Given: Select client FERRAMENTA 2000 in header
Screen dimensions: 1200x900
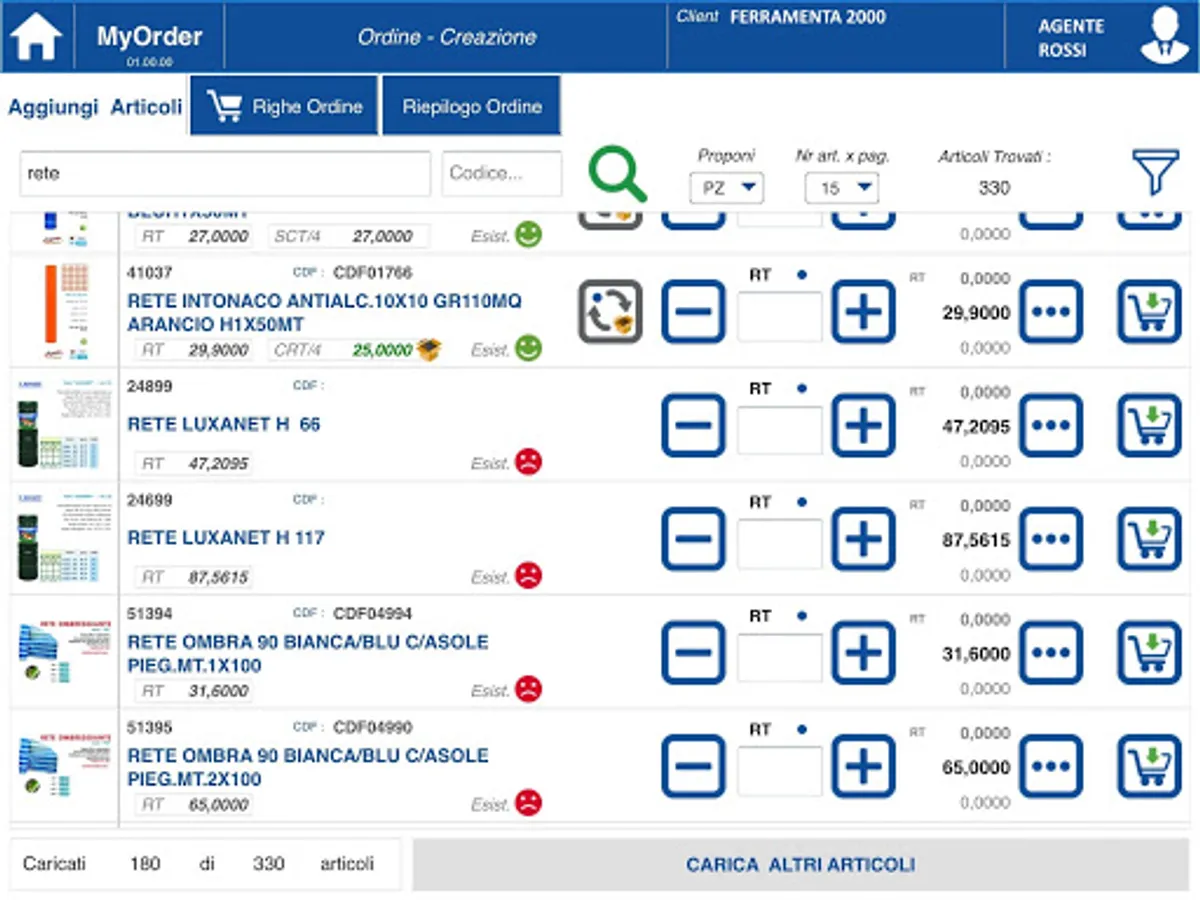Looking at the screenshot, I should tap(807, 17).
